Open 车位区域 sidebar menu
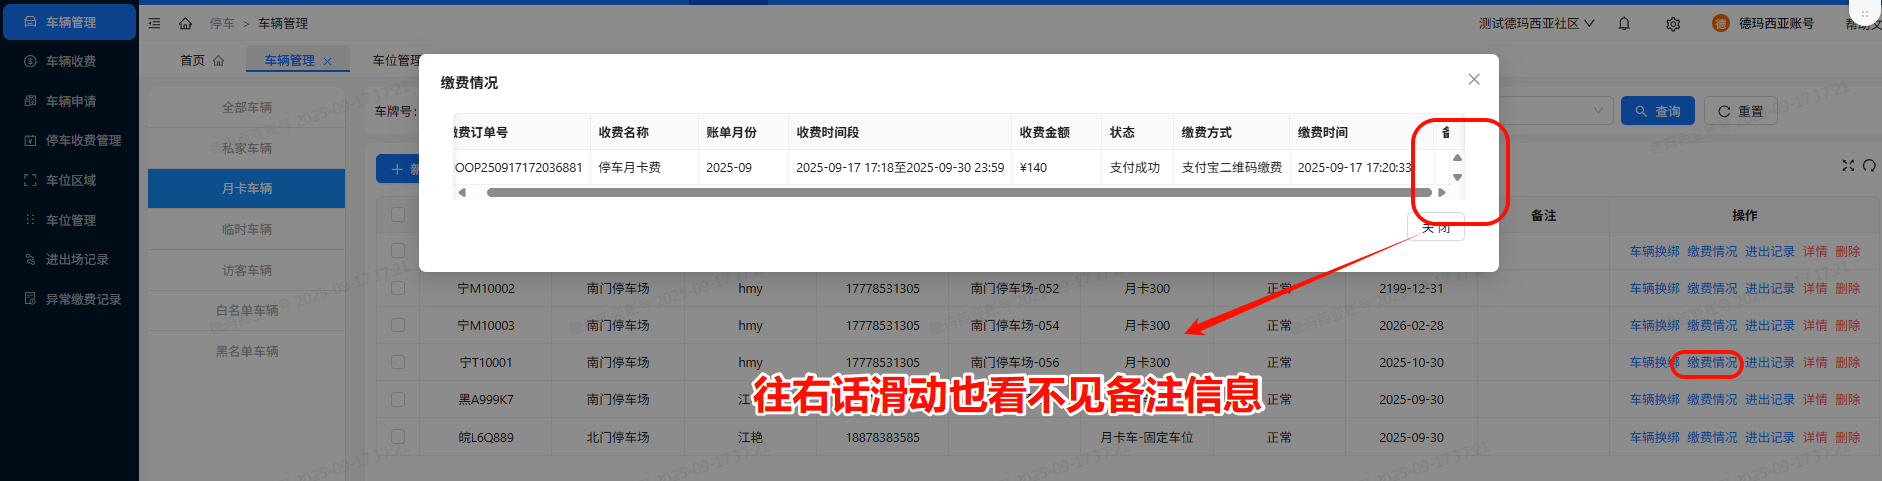The height and width of the screenshot is (481, 1882). [69, 180]
